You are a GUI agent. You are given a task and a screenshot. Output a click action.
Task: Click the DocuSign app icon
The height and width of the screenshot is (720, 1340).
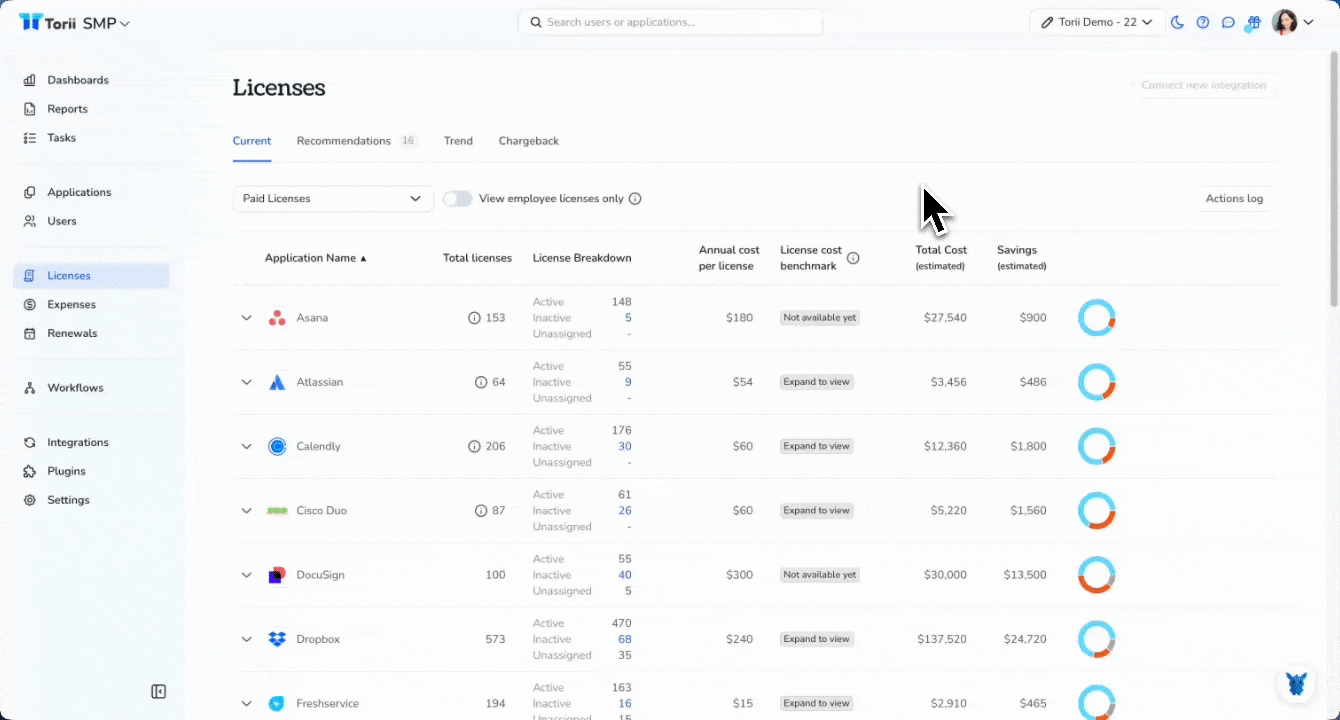pyautogui.click(x=277, y=575)
